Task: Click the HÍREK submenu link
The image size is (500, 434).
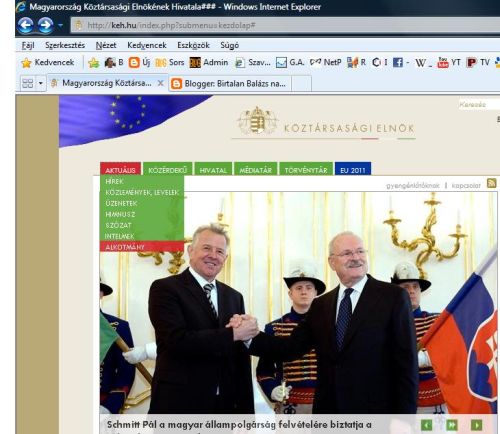Action: pos(114,181)
